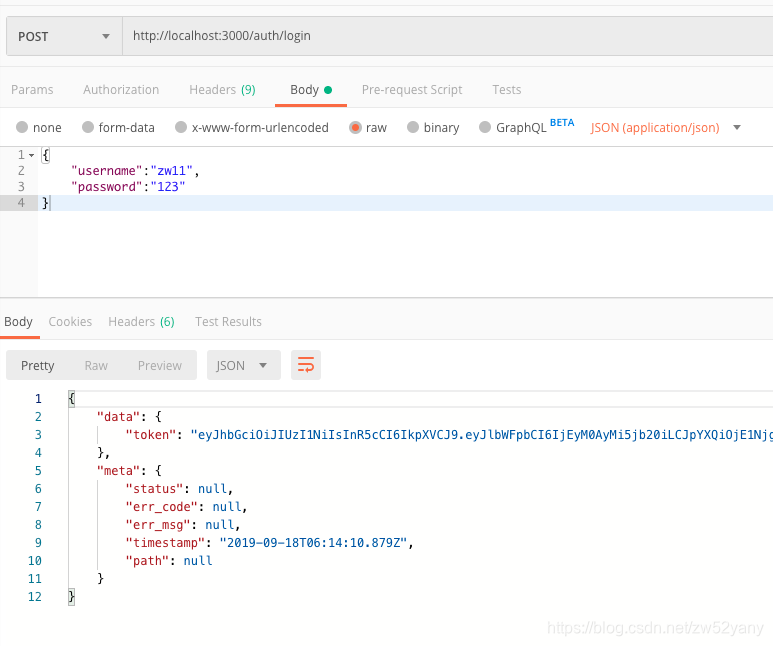Select the response Body tab

18,322
